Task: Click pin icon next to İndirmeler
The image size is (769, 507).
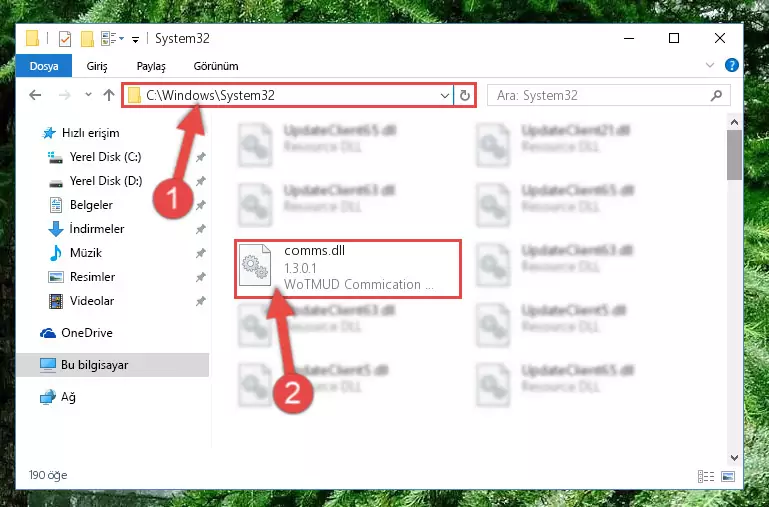Action: pyautogui.click(x=201, y=229)
